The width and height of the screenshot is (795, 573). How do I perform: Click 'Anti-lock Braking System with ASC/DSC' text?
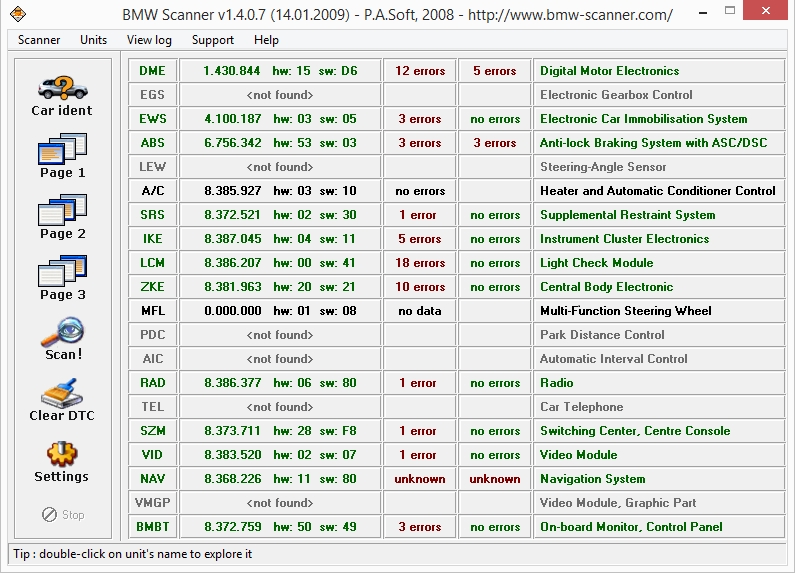coord(654,142)
